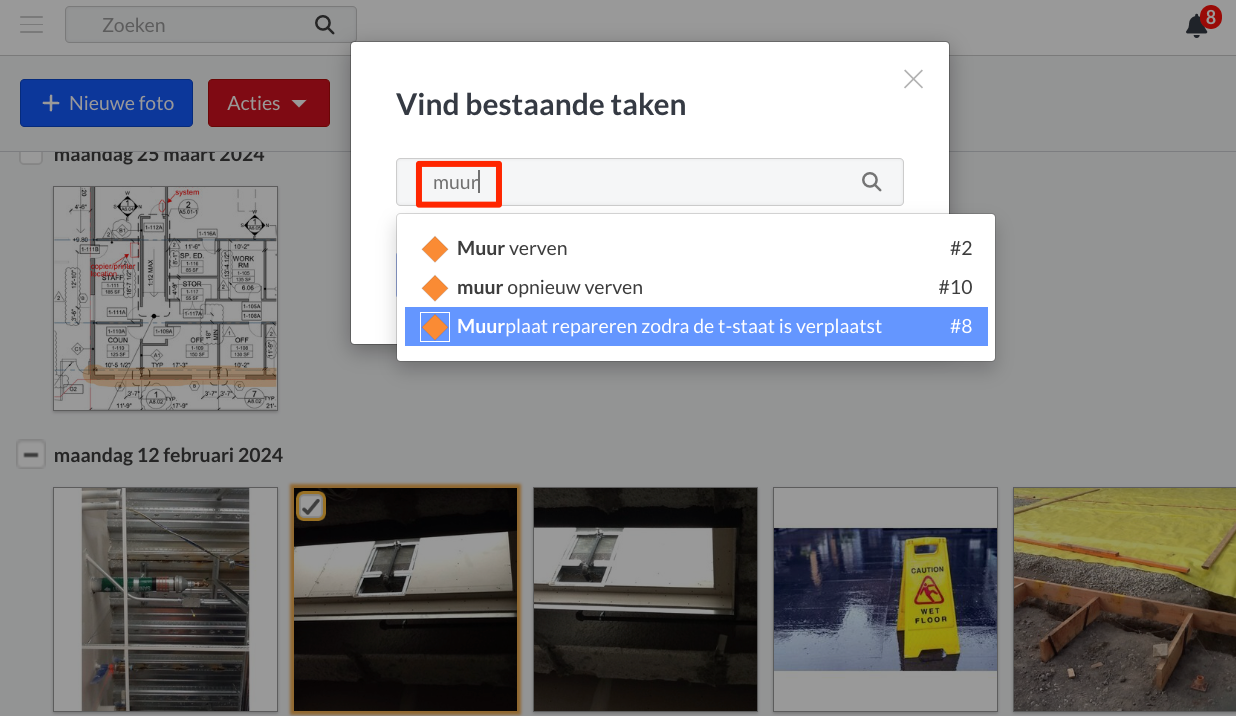Click the orange diamond beside 'muur opnieuw verven'
Screen dimensions: 1236x716
point(434,287)
